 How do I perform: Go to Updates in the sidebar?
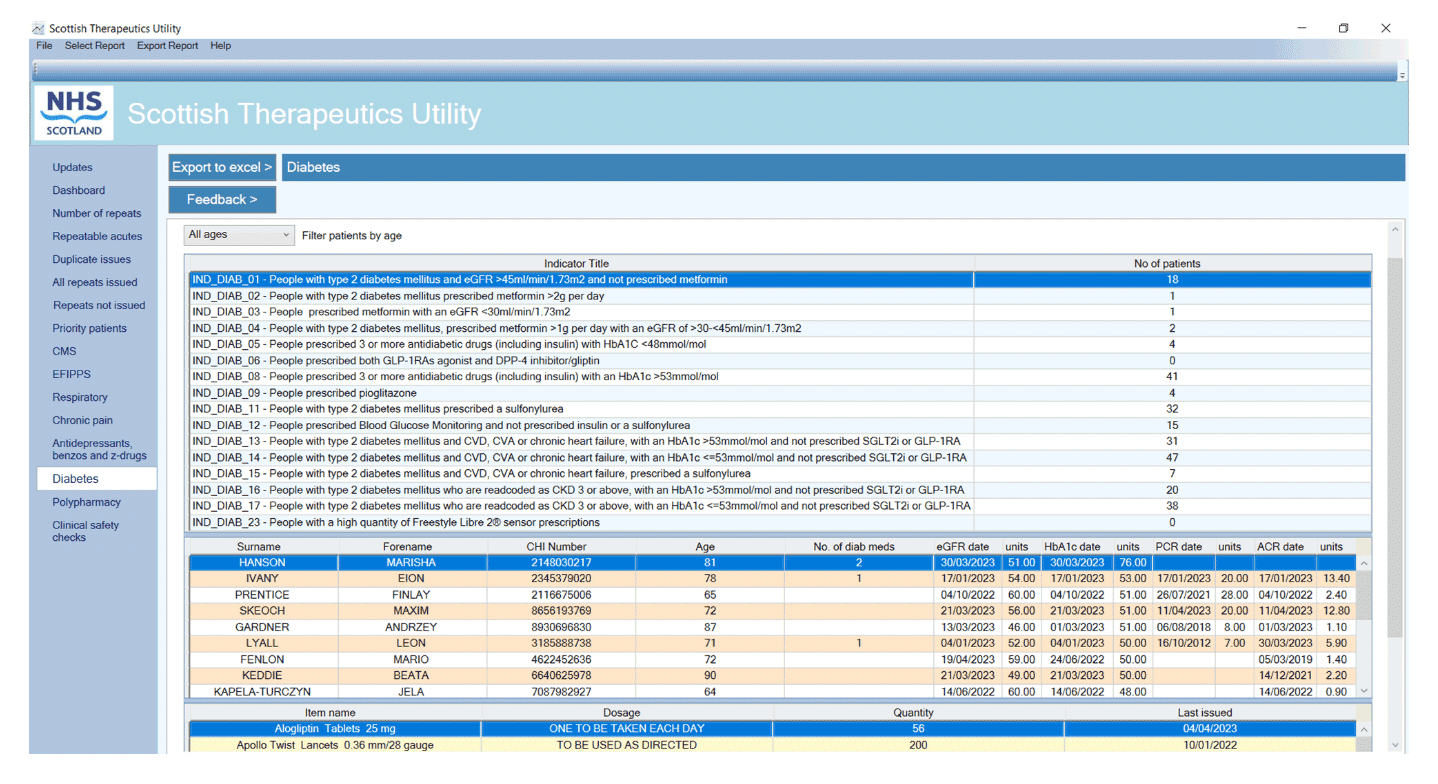pos(72,167)
